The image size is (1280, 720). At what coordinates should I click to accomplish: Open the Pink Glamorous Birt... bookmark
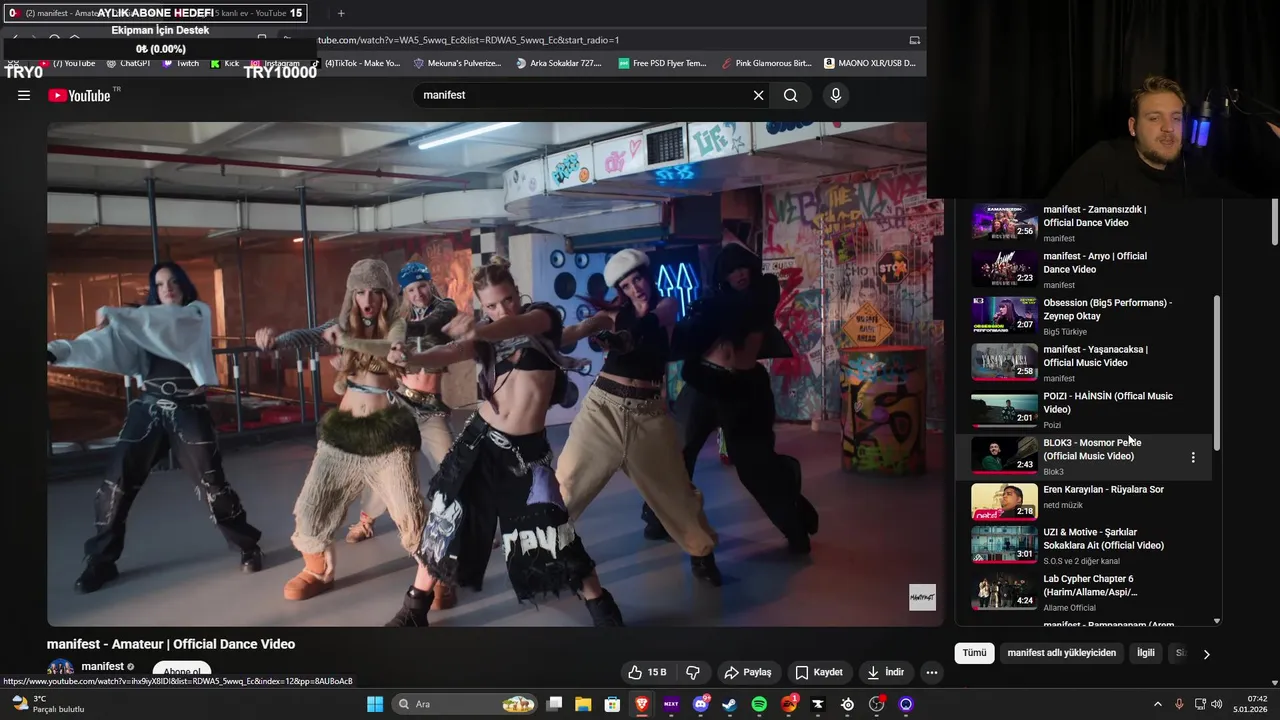click(767, 63)
